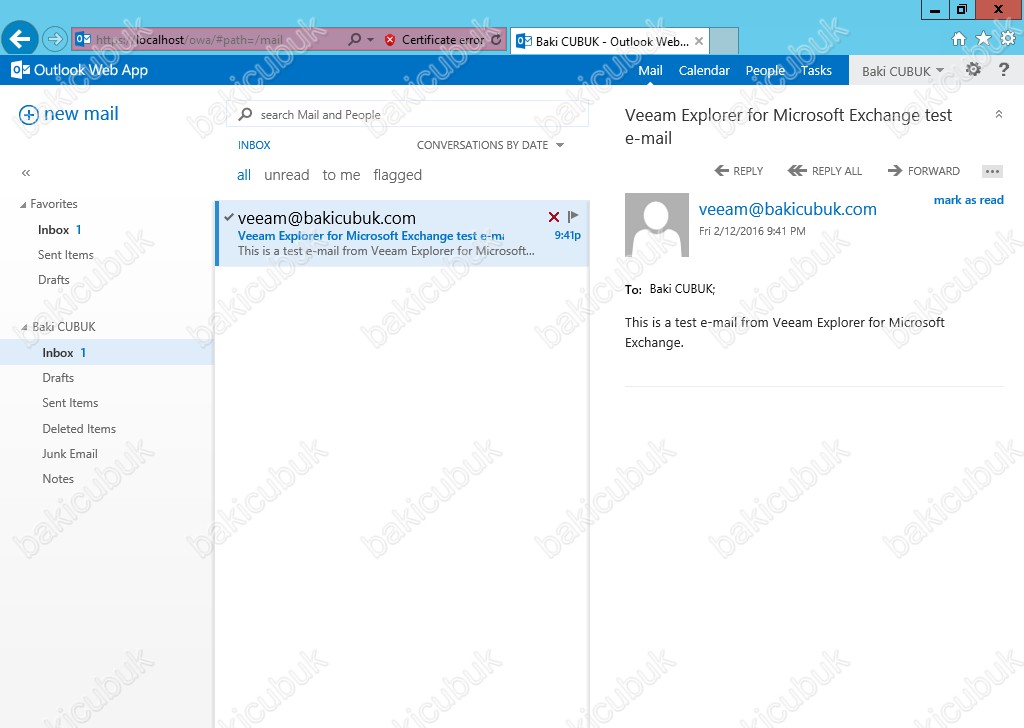The height and width of the screenshot is (728, 1024).
Task: Open the Baki CUBUK account dropdown
Action: pyautogui.click(x=903, y=71)
